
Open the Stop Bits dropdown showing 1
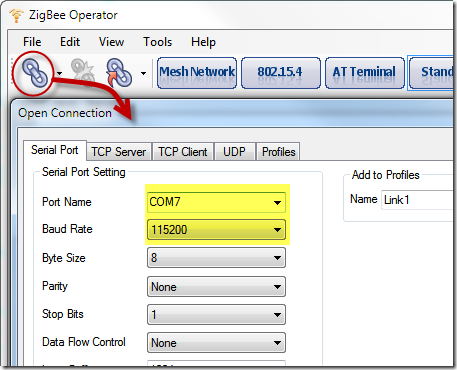[x=216, y=315]
